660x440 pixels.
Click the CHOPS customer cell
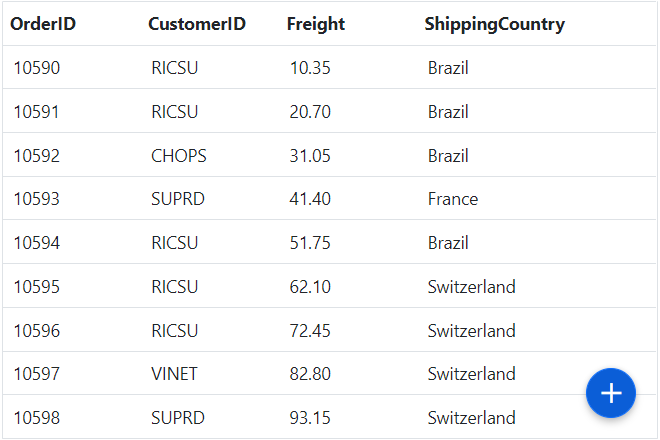pyautogui.click(x=179, y=156)
